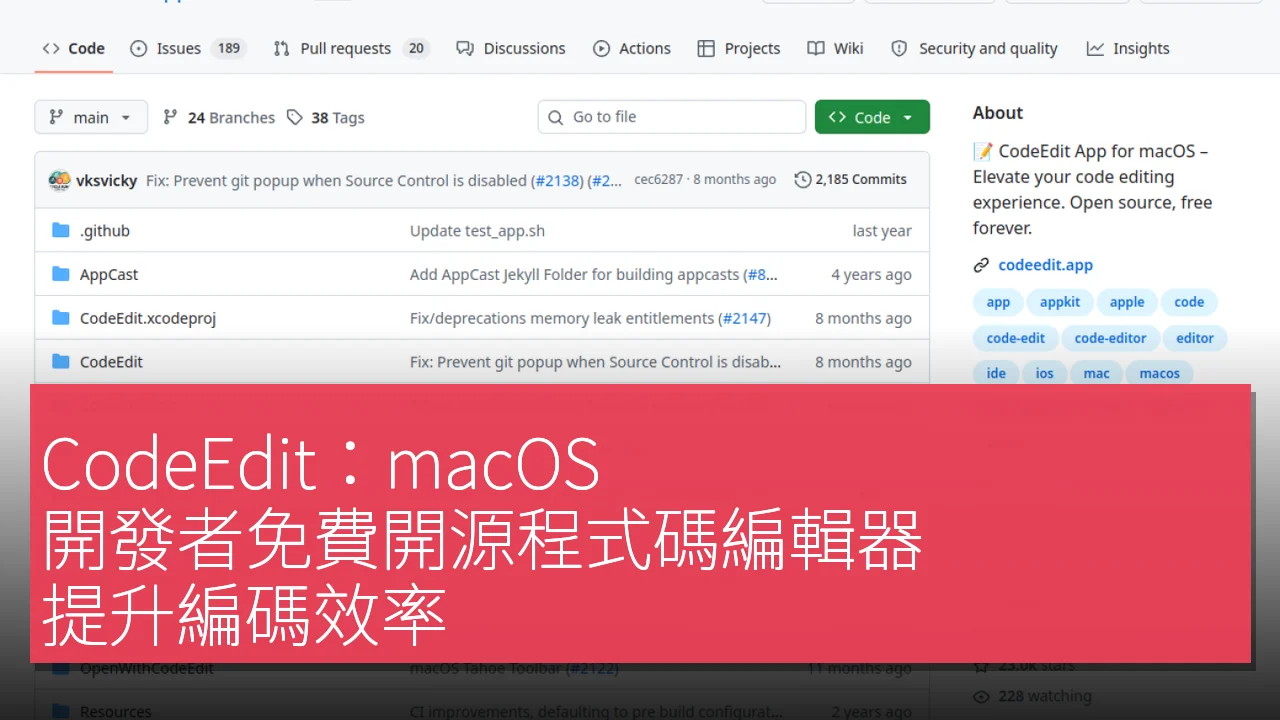Focus the Go to file search field
Image resolution: width=1280 pixels, height=720 pixels.
tap(671, 117)
